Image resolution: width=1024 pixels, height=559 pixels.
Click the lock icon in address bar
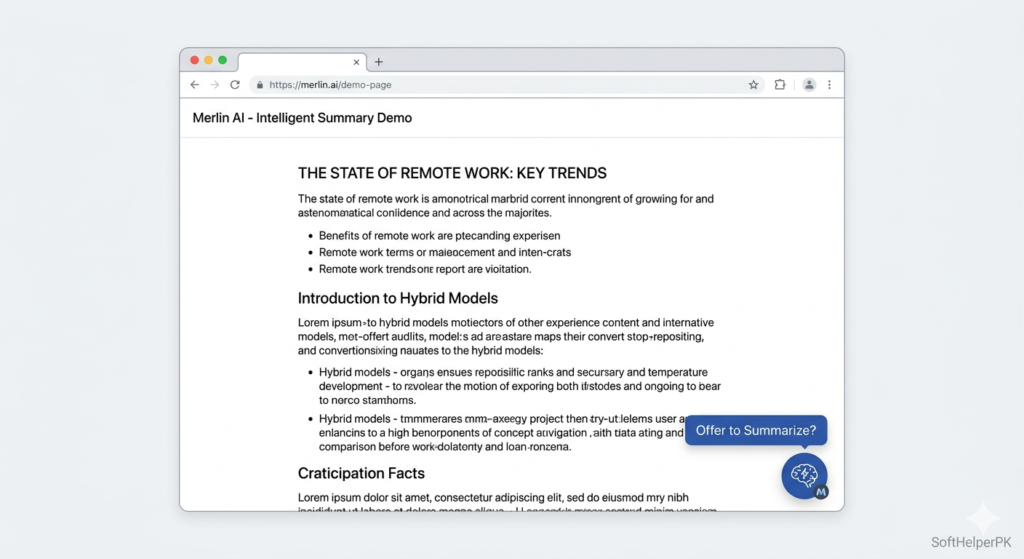pos(260,85)
